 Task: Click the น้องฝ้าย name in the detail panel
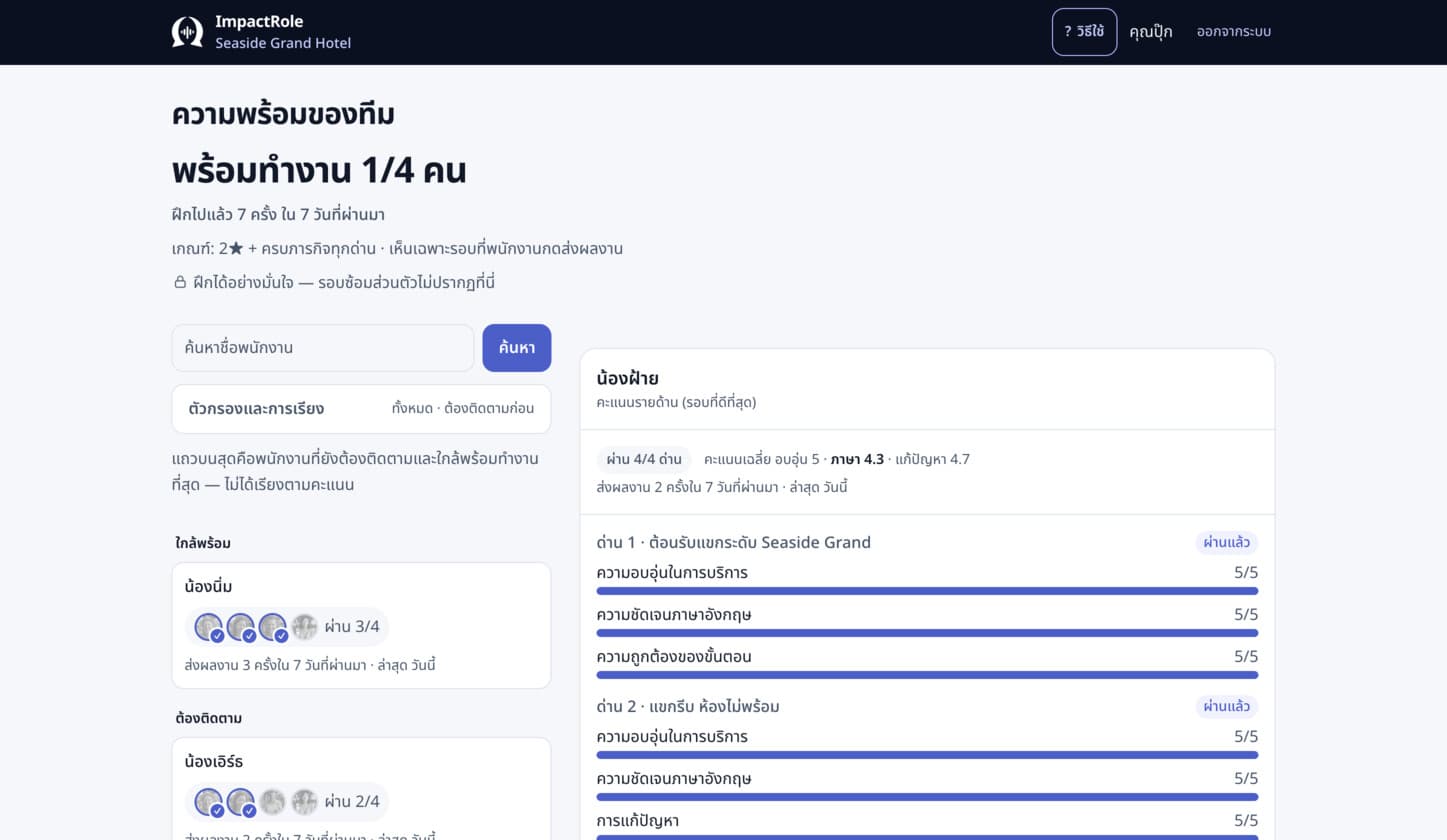(627, 379)
